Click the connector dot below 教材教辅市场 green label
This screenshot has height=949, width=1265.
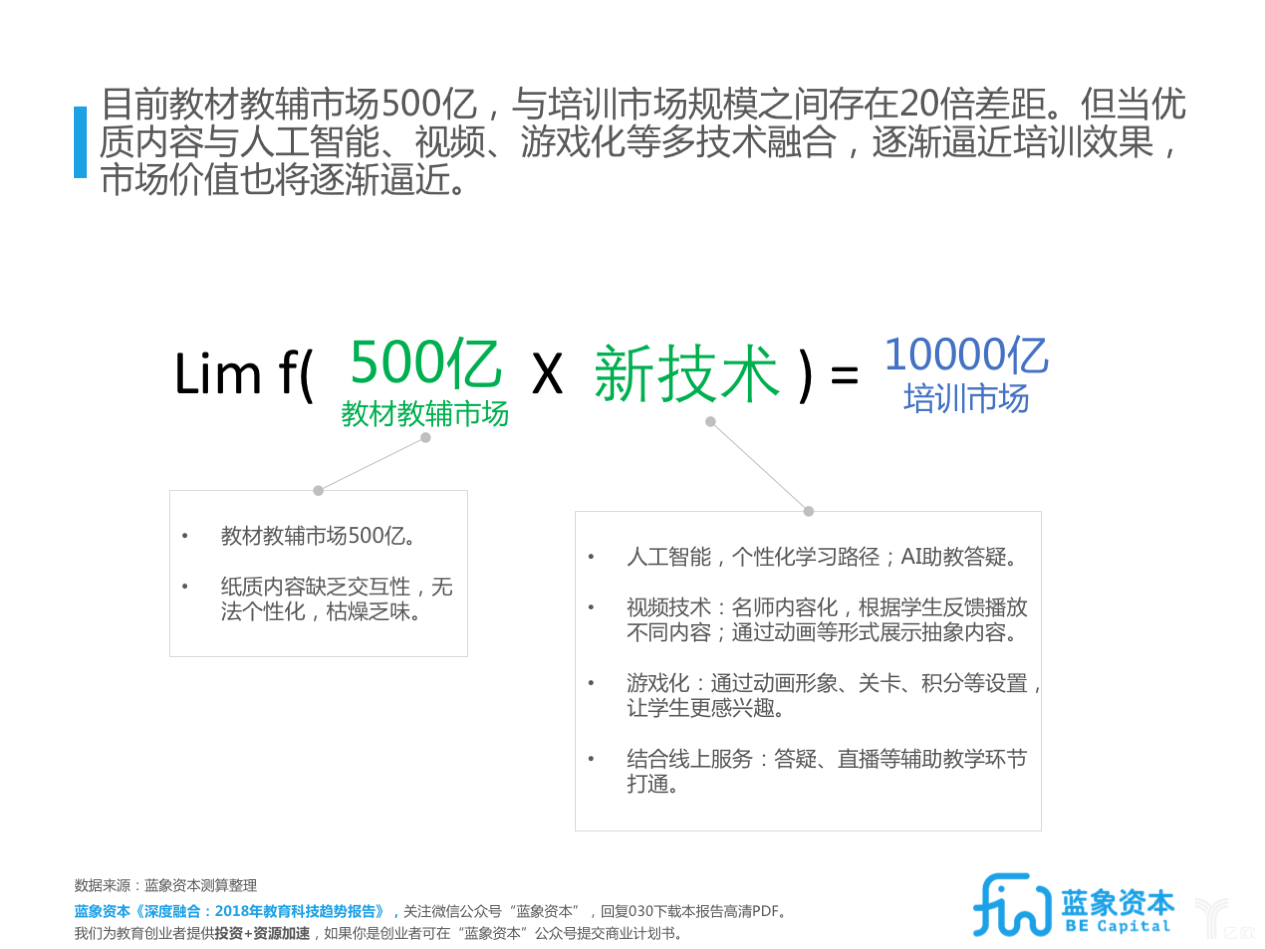[x=425, y=437]
